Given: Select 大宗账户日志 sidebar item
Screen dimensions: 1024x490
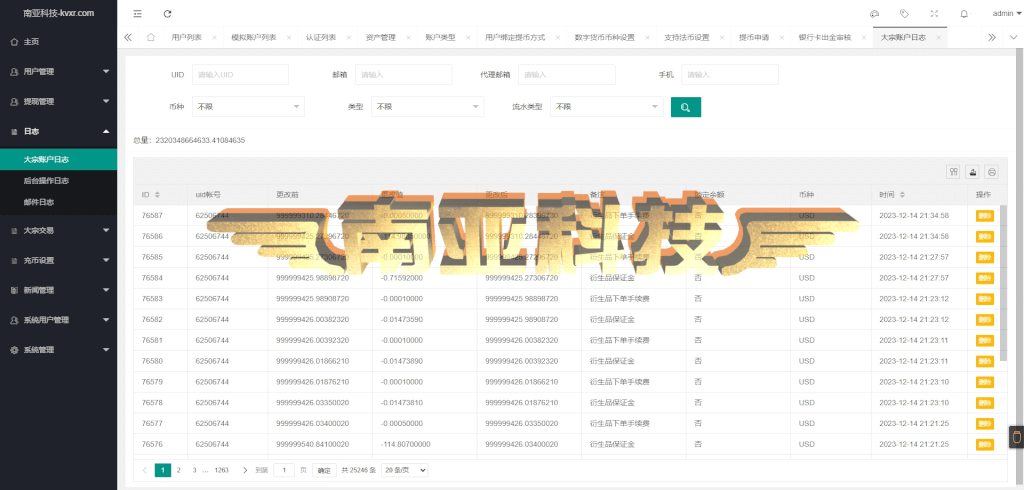Looking at the screenshot, I should coord(59,159).
